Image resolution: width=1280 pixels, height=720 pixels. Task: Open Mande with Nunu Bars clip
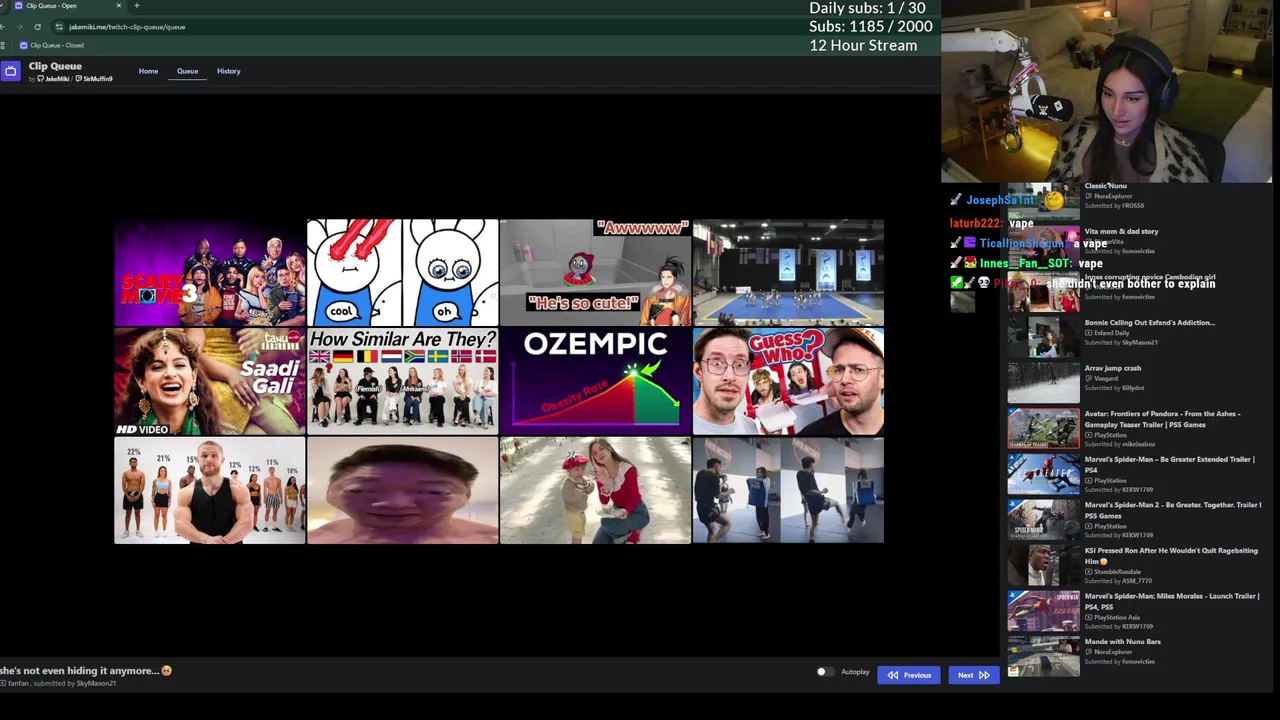(x=1122, y=641)
